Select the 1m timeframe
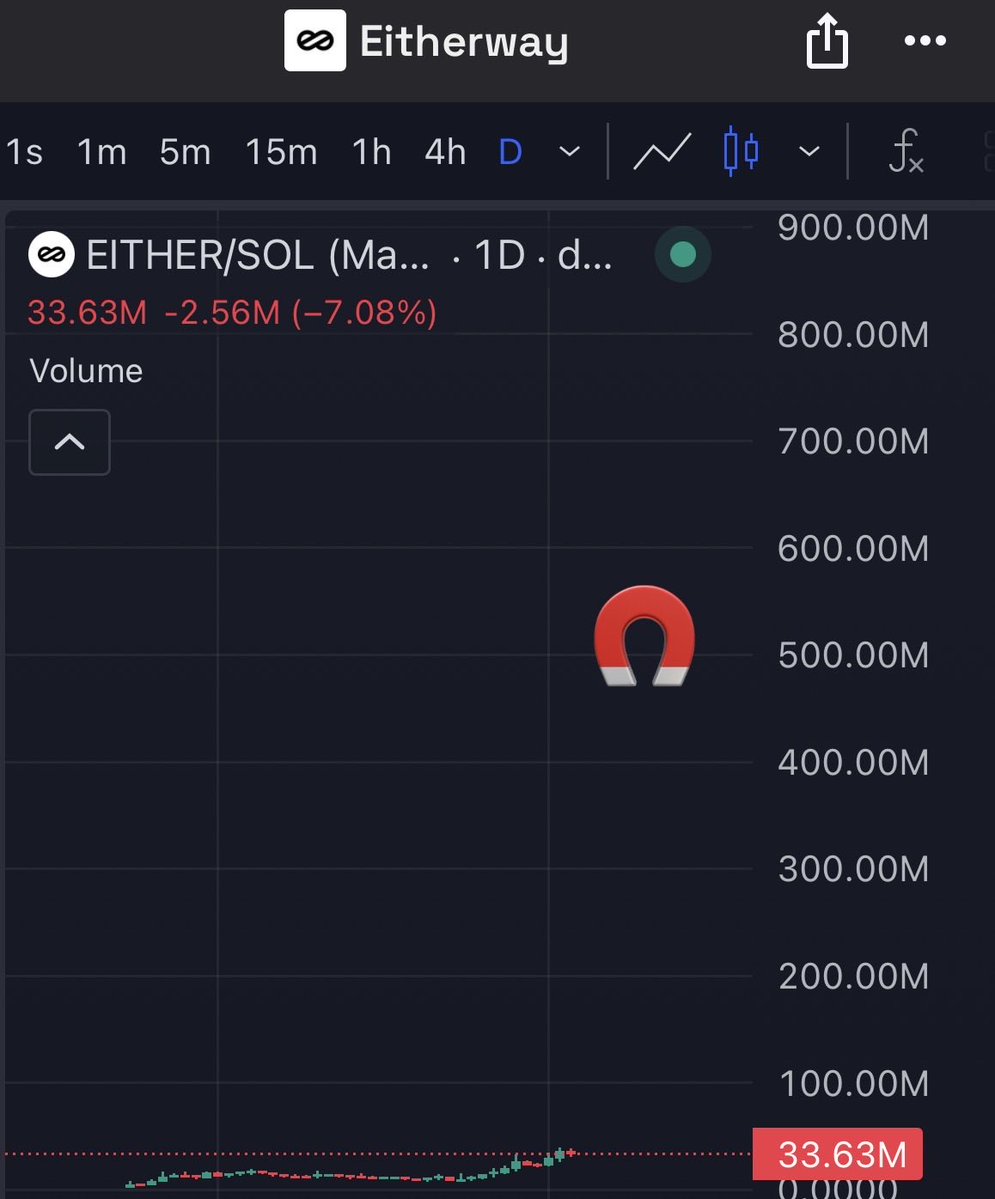 pyautogui.click(x=102, y=151)
